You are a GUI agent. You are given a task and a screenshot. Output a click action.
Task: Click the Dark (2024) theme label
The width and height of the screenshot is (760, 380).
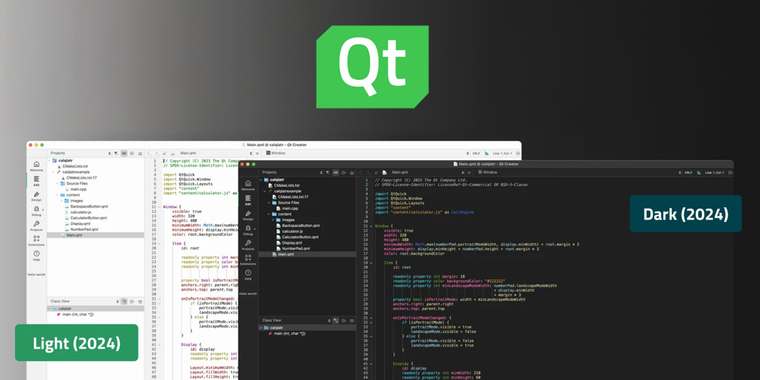(x=685, y=214)
